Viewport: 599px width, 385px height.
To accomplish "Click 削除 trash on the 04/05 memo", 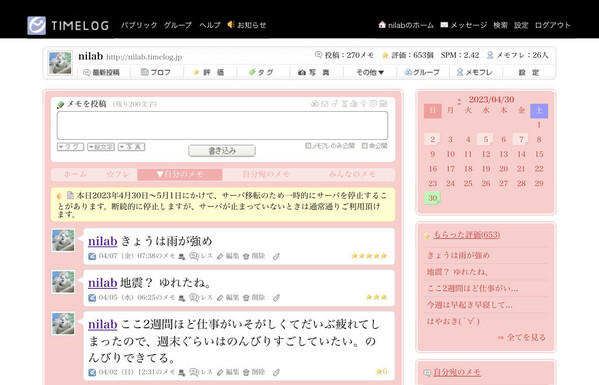I will [x=254, y=298].
